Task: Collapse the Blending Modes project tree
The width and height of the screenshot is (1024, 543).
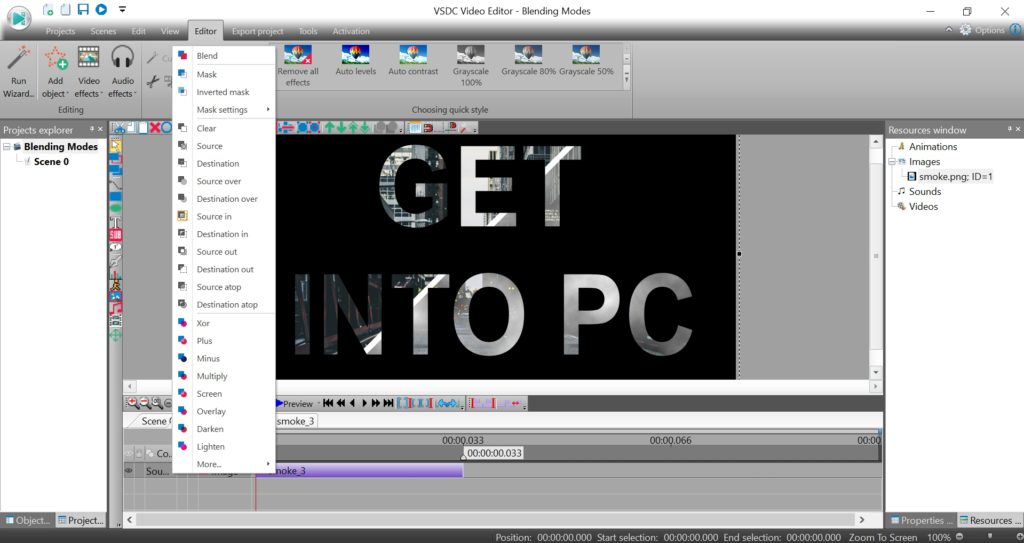Action: 7,147
